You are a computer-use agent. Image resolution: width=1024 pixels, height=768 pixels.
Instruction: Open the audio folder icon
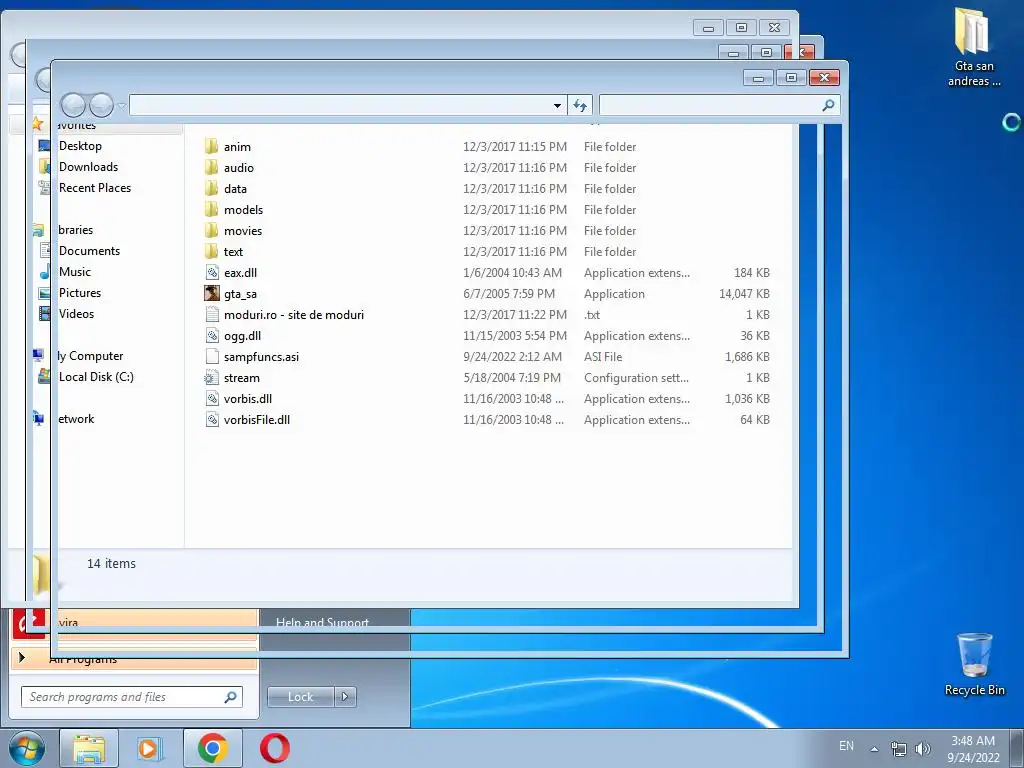(x=211, y=168)
